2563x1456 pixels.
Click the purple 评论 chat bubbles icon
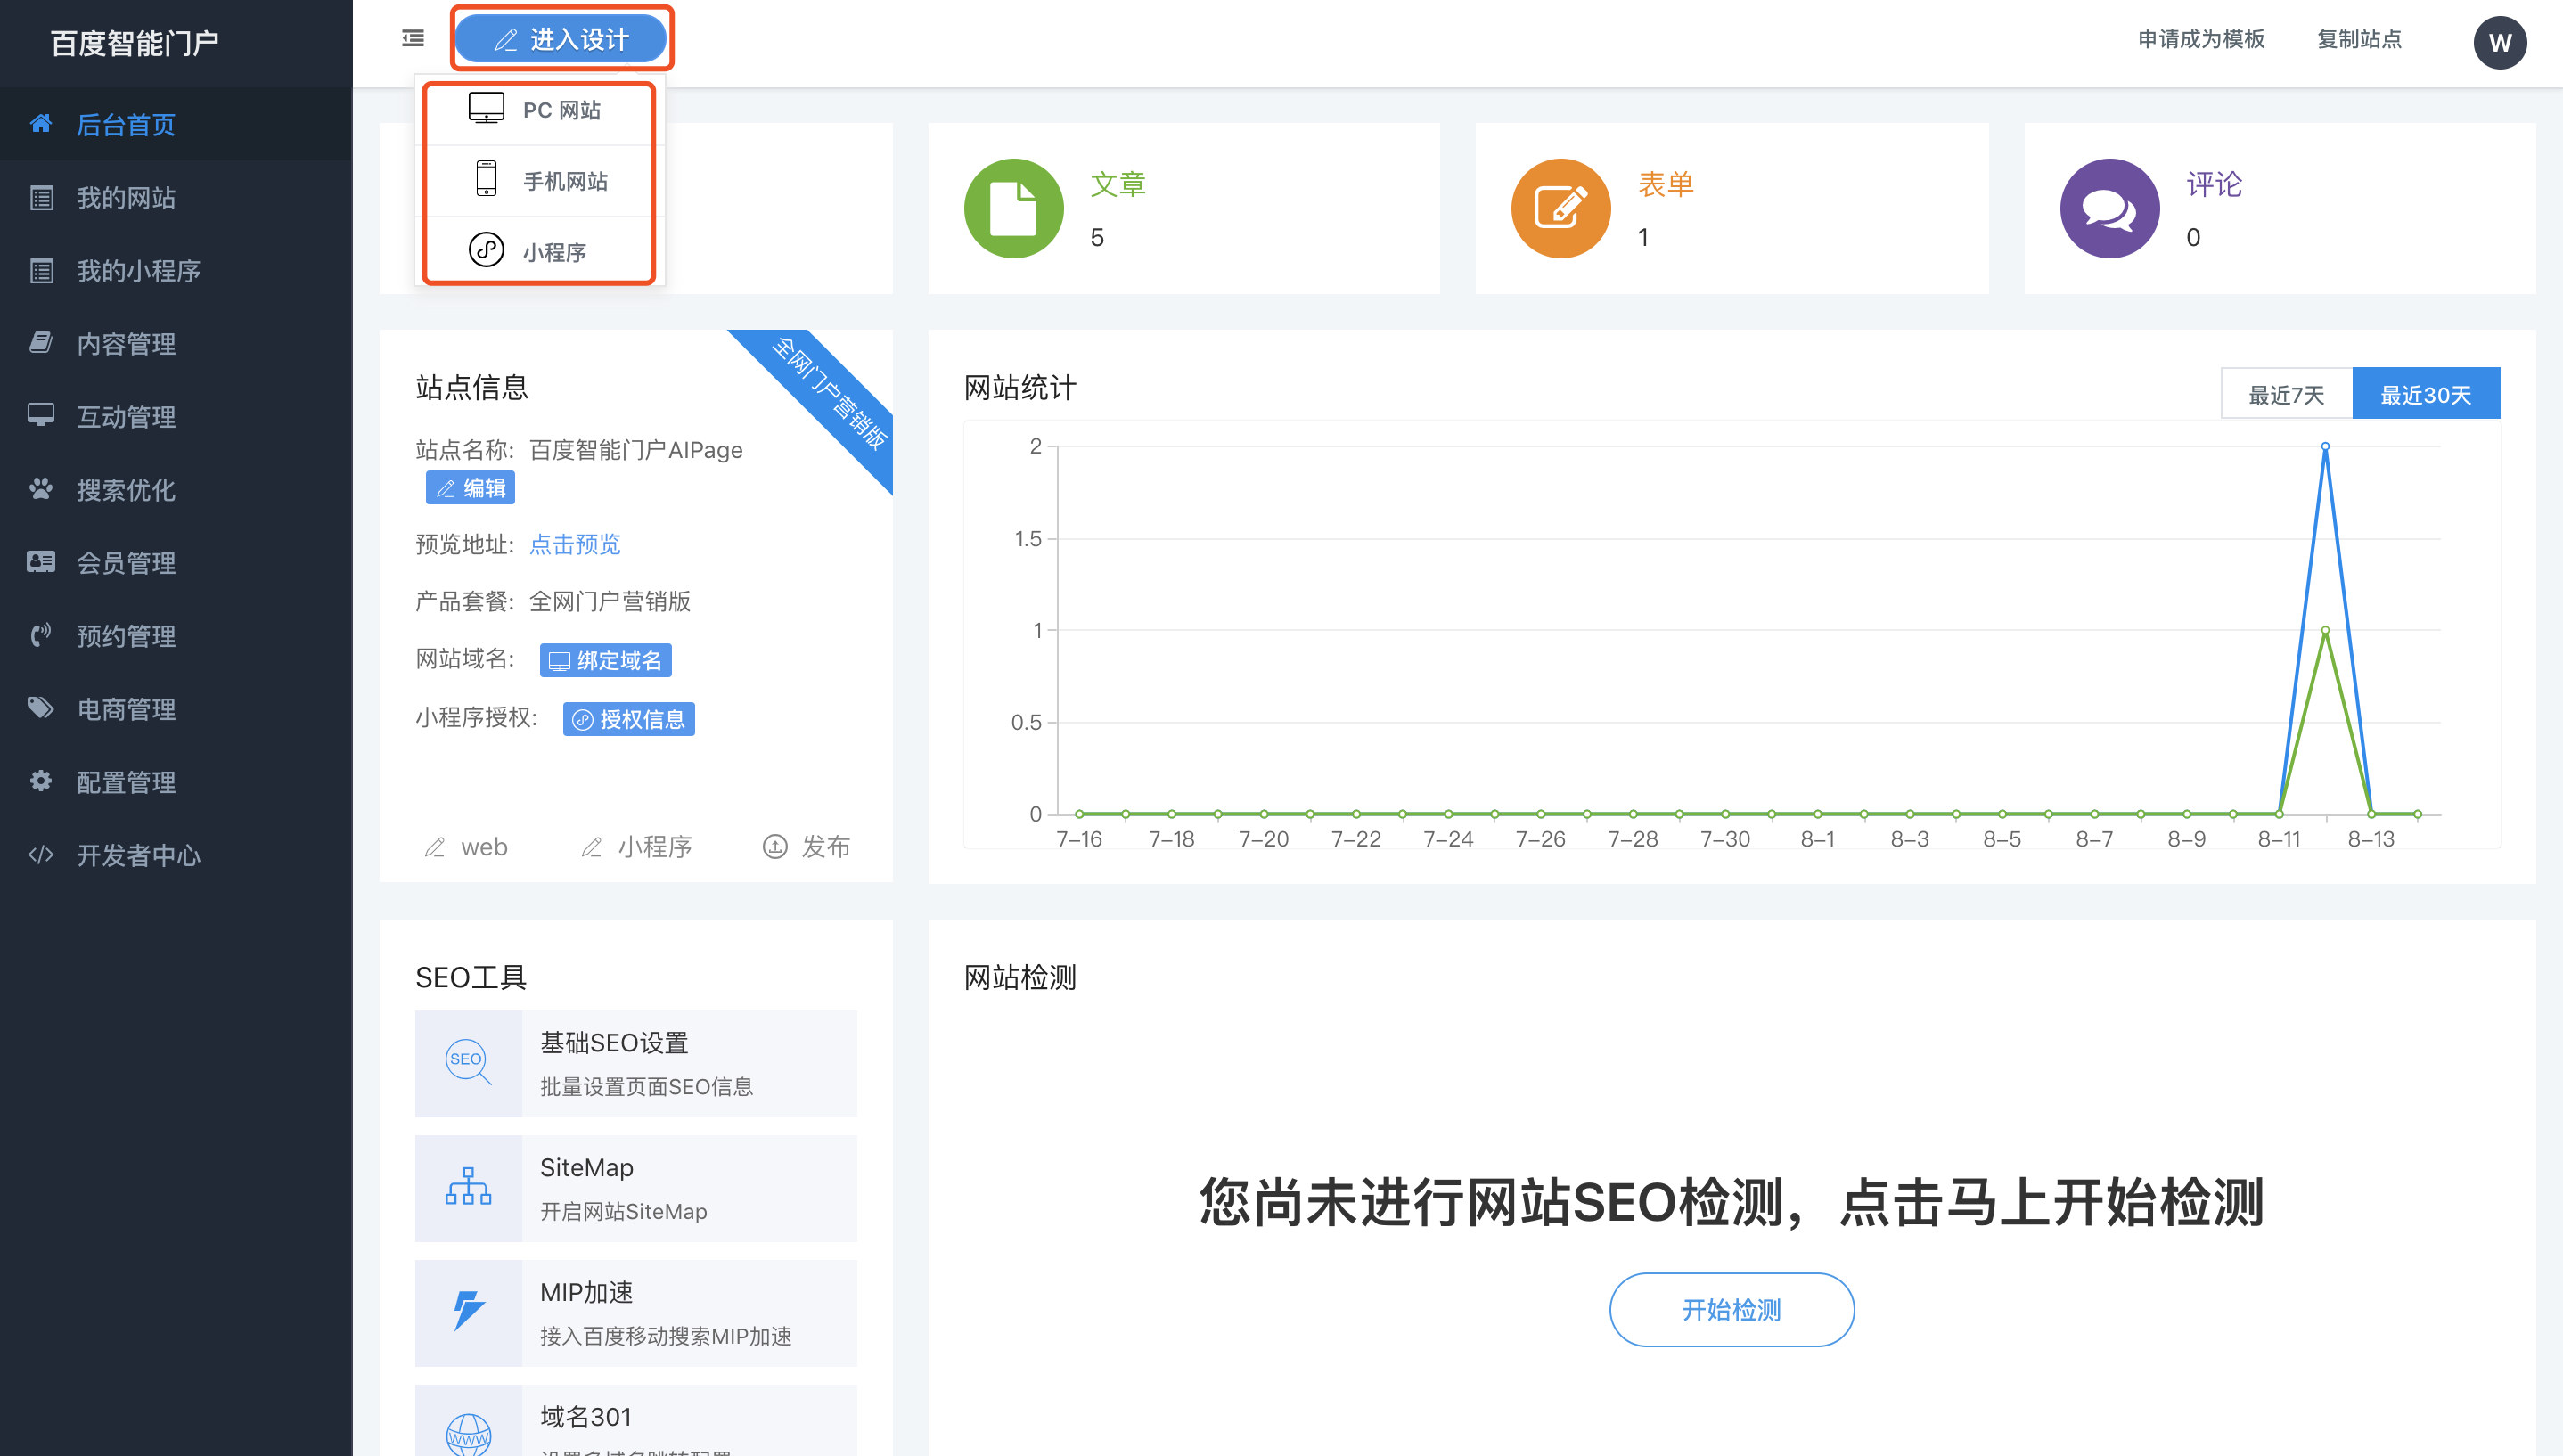[x=2109, y=208]
